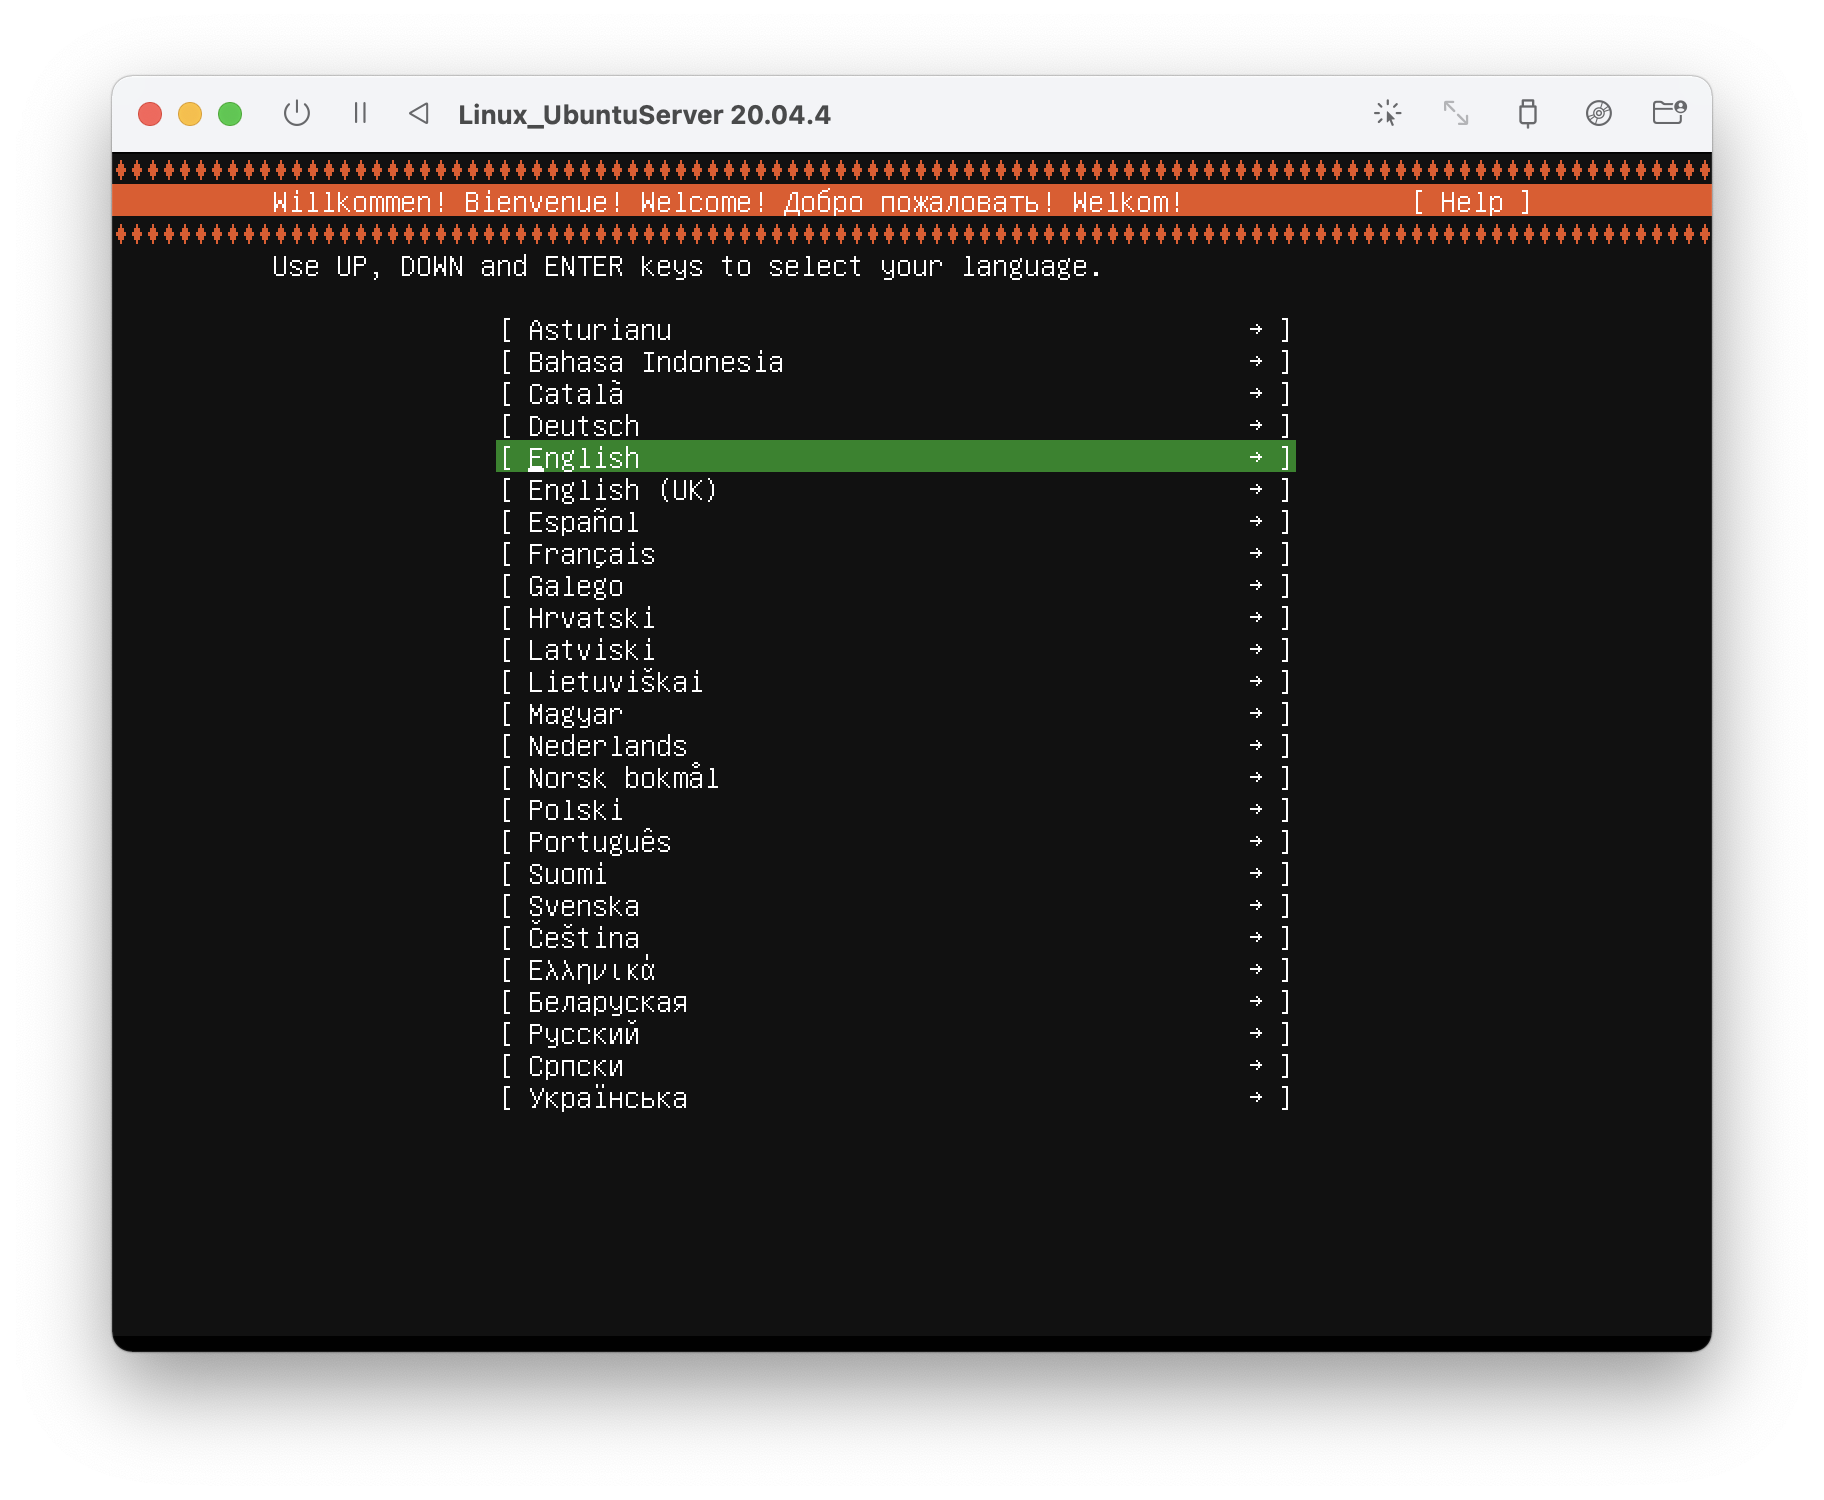Choose Latviski from the language list

point(896,649)
